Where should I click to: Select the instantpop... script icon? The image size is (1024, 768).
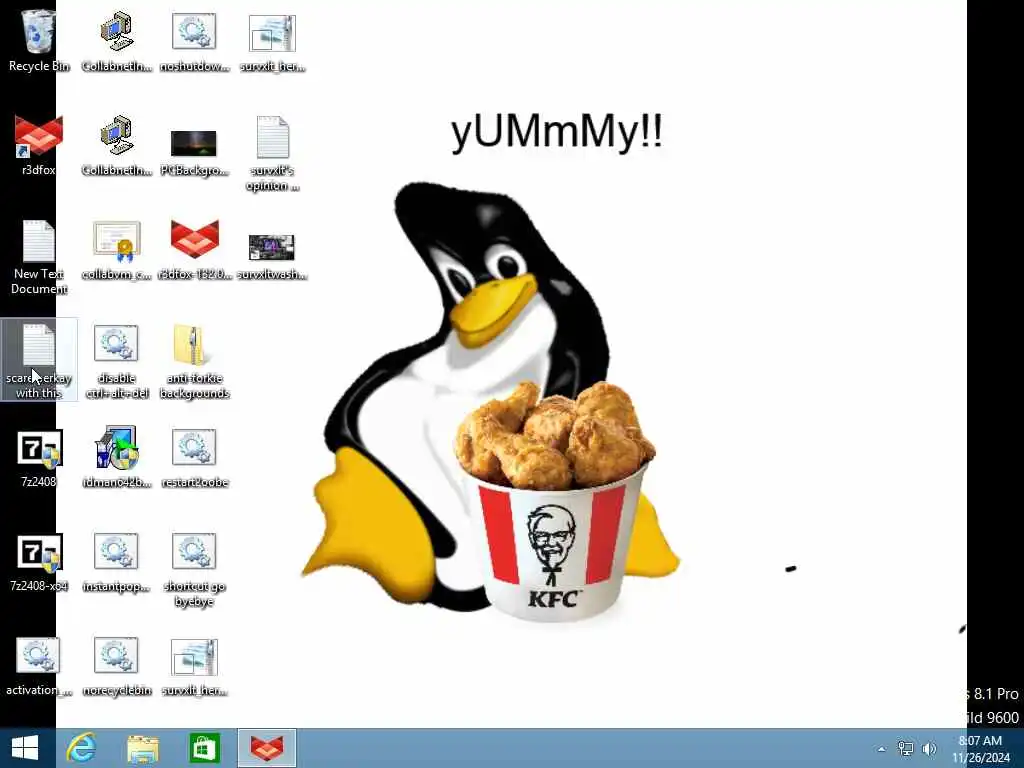117,562
